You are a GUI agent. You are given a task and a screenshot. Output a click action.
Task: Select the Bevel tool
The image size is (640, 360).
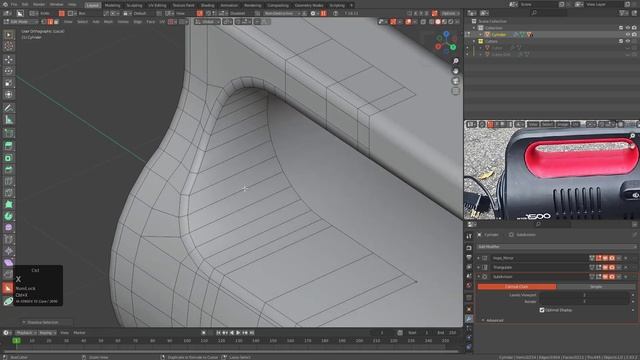pos(9,169)
